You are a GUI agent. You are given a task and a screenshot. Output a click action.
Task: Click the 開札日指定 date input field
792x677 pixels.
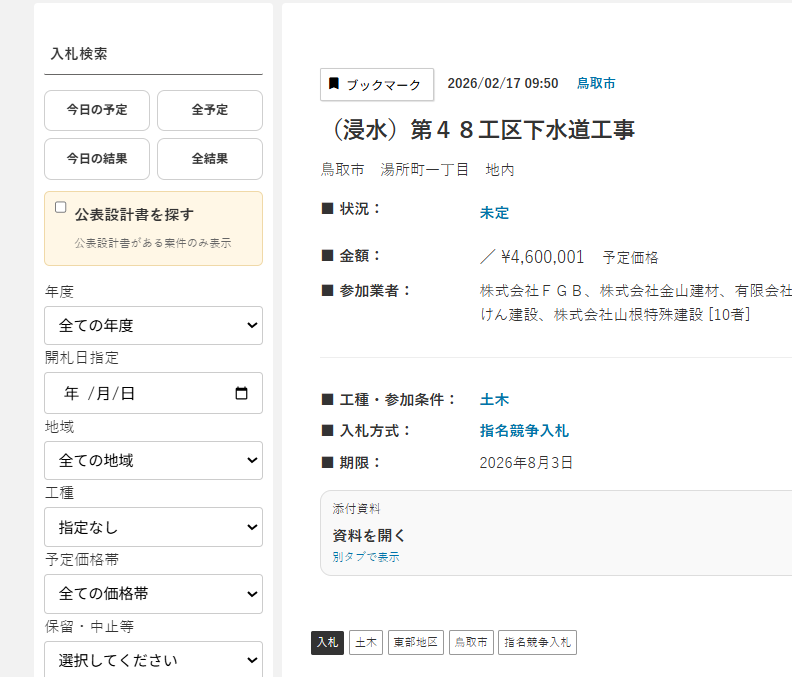(x=140, y=393)
